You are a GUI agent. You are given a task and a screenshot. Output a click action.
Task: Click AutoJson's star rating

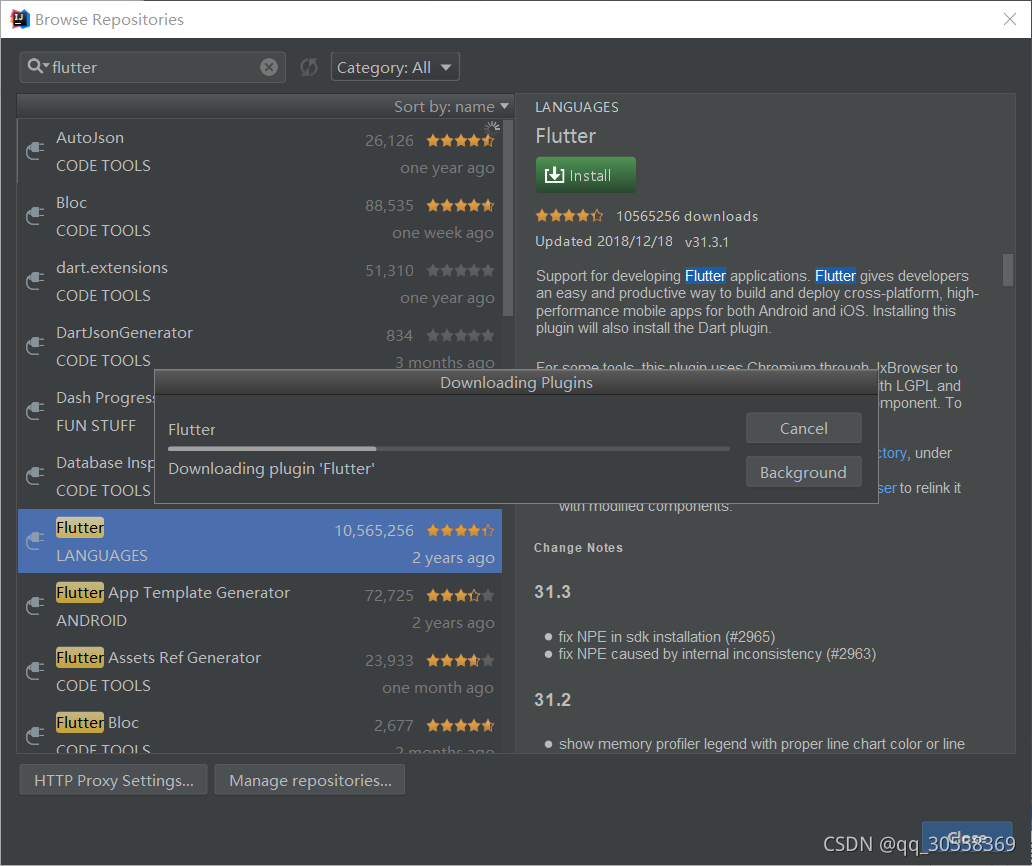pos(460,140)
